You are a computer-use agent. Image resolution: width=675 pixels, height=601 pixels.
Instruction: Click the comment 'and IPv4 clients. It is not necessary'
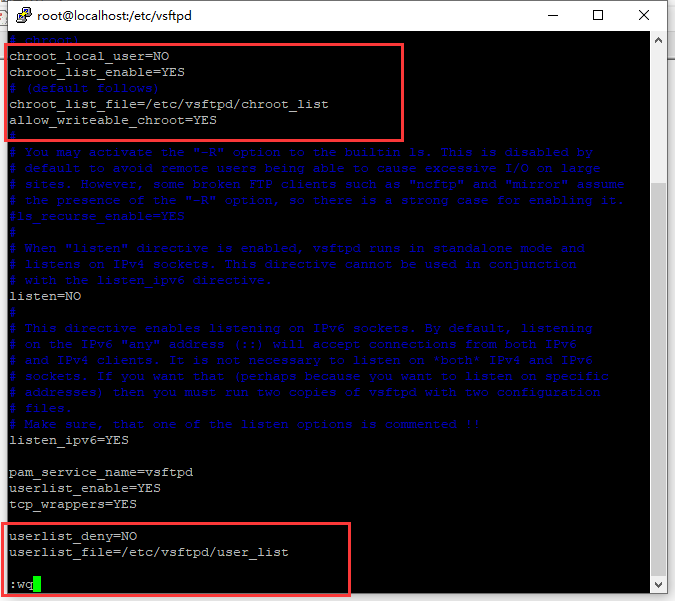tap(301, 360)
